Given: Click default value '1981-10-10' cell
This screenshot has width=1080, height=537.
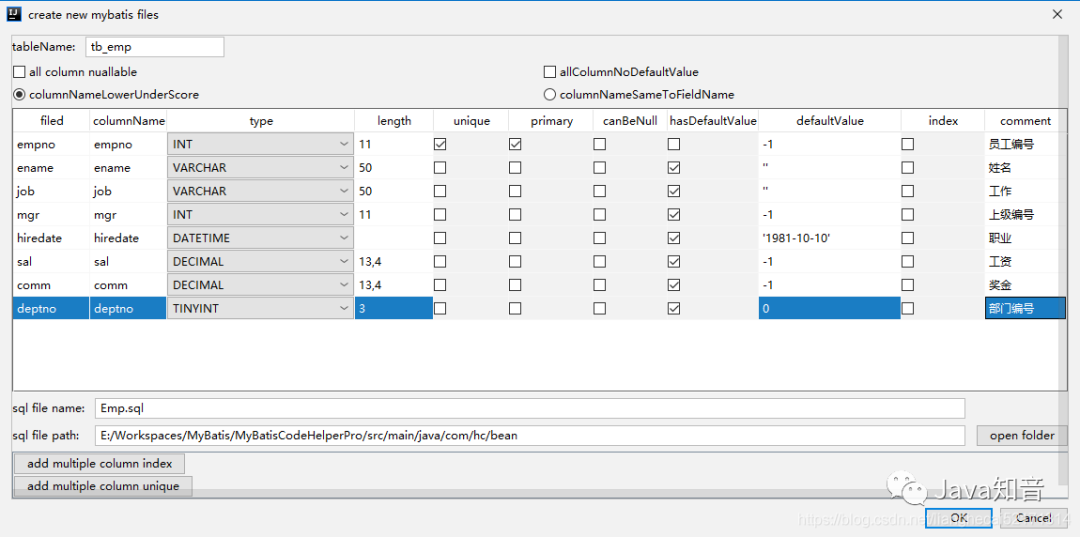Looking at the screenshot, I should (x=829, y=238).
